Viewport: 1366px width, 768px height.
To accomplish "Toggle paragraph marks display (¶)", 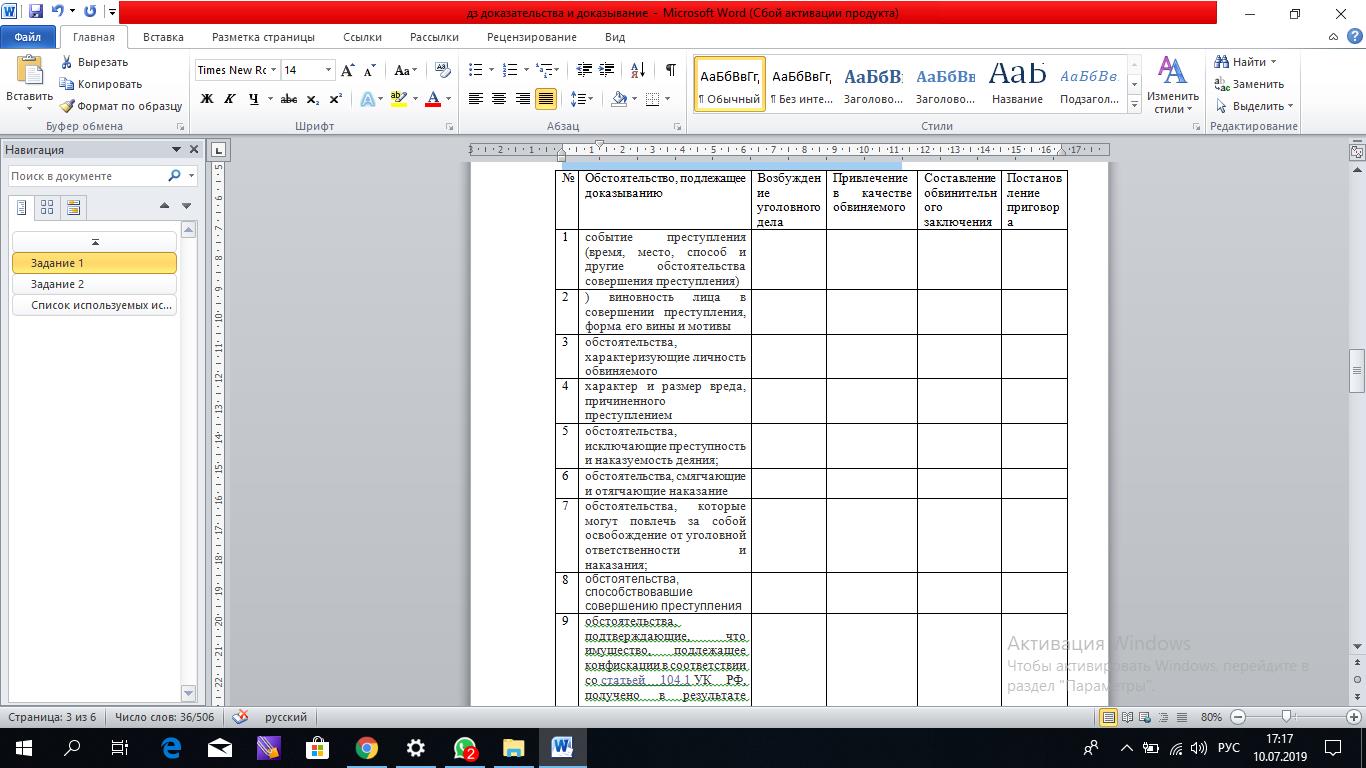I will 670,70.
